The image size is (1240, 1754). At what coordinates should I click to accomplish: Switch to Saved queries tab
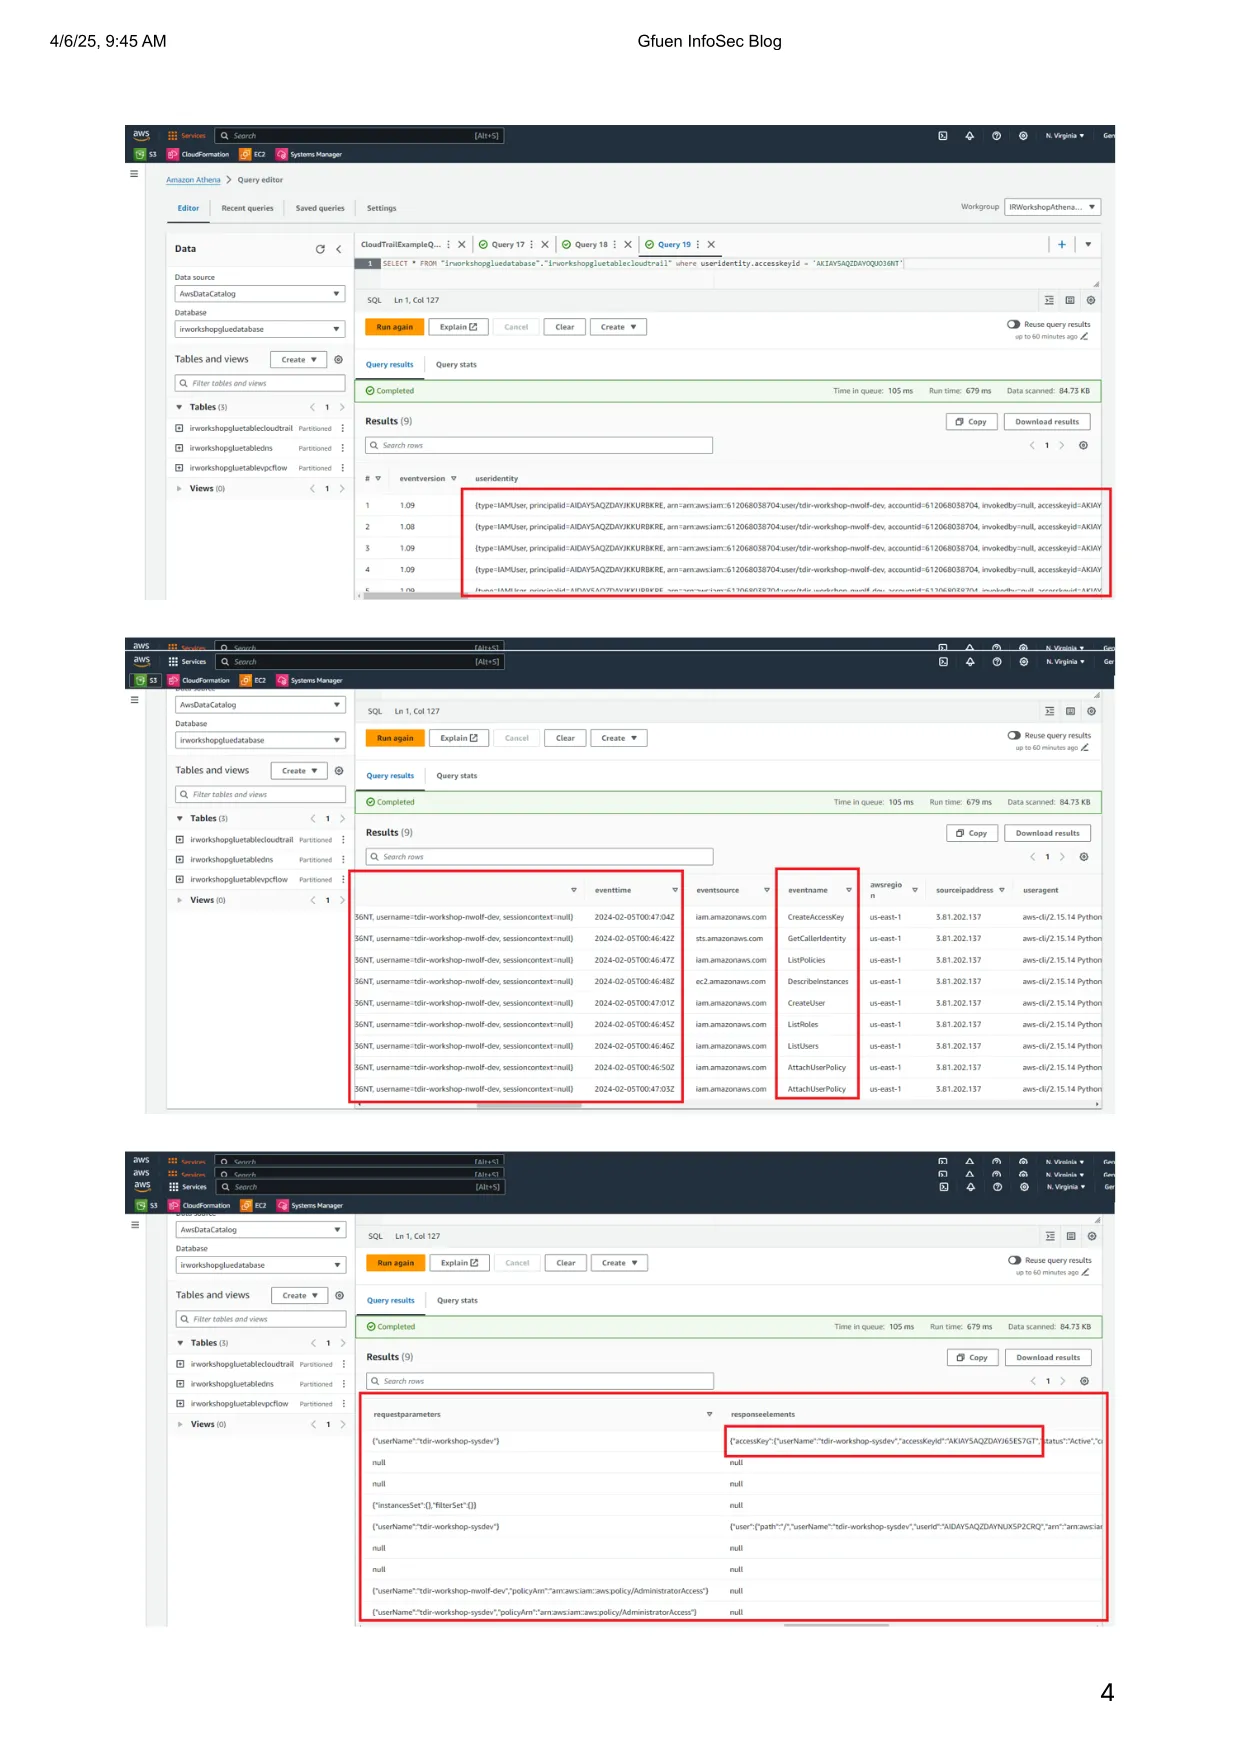(x=320, y=209)
